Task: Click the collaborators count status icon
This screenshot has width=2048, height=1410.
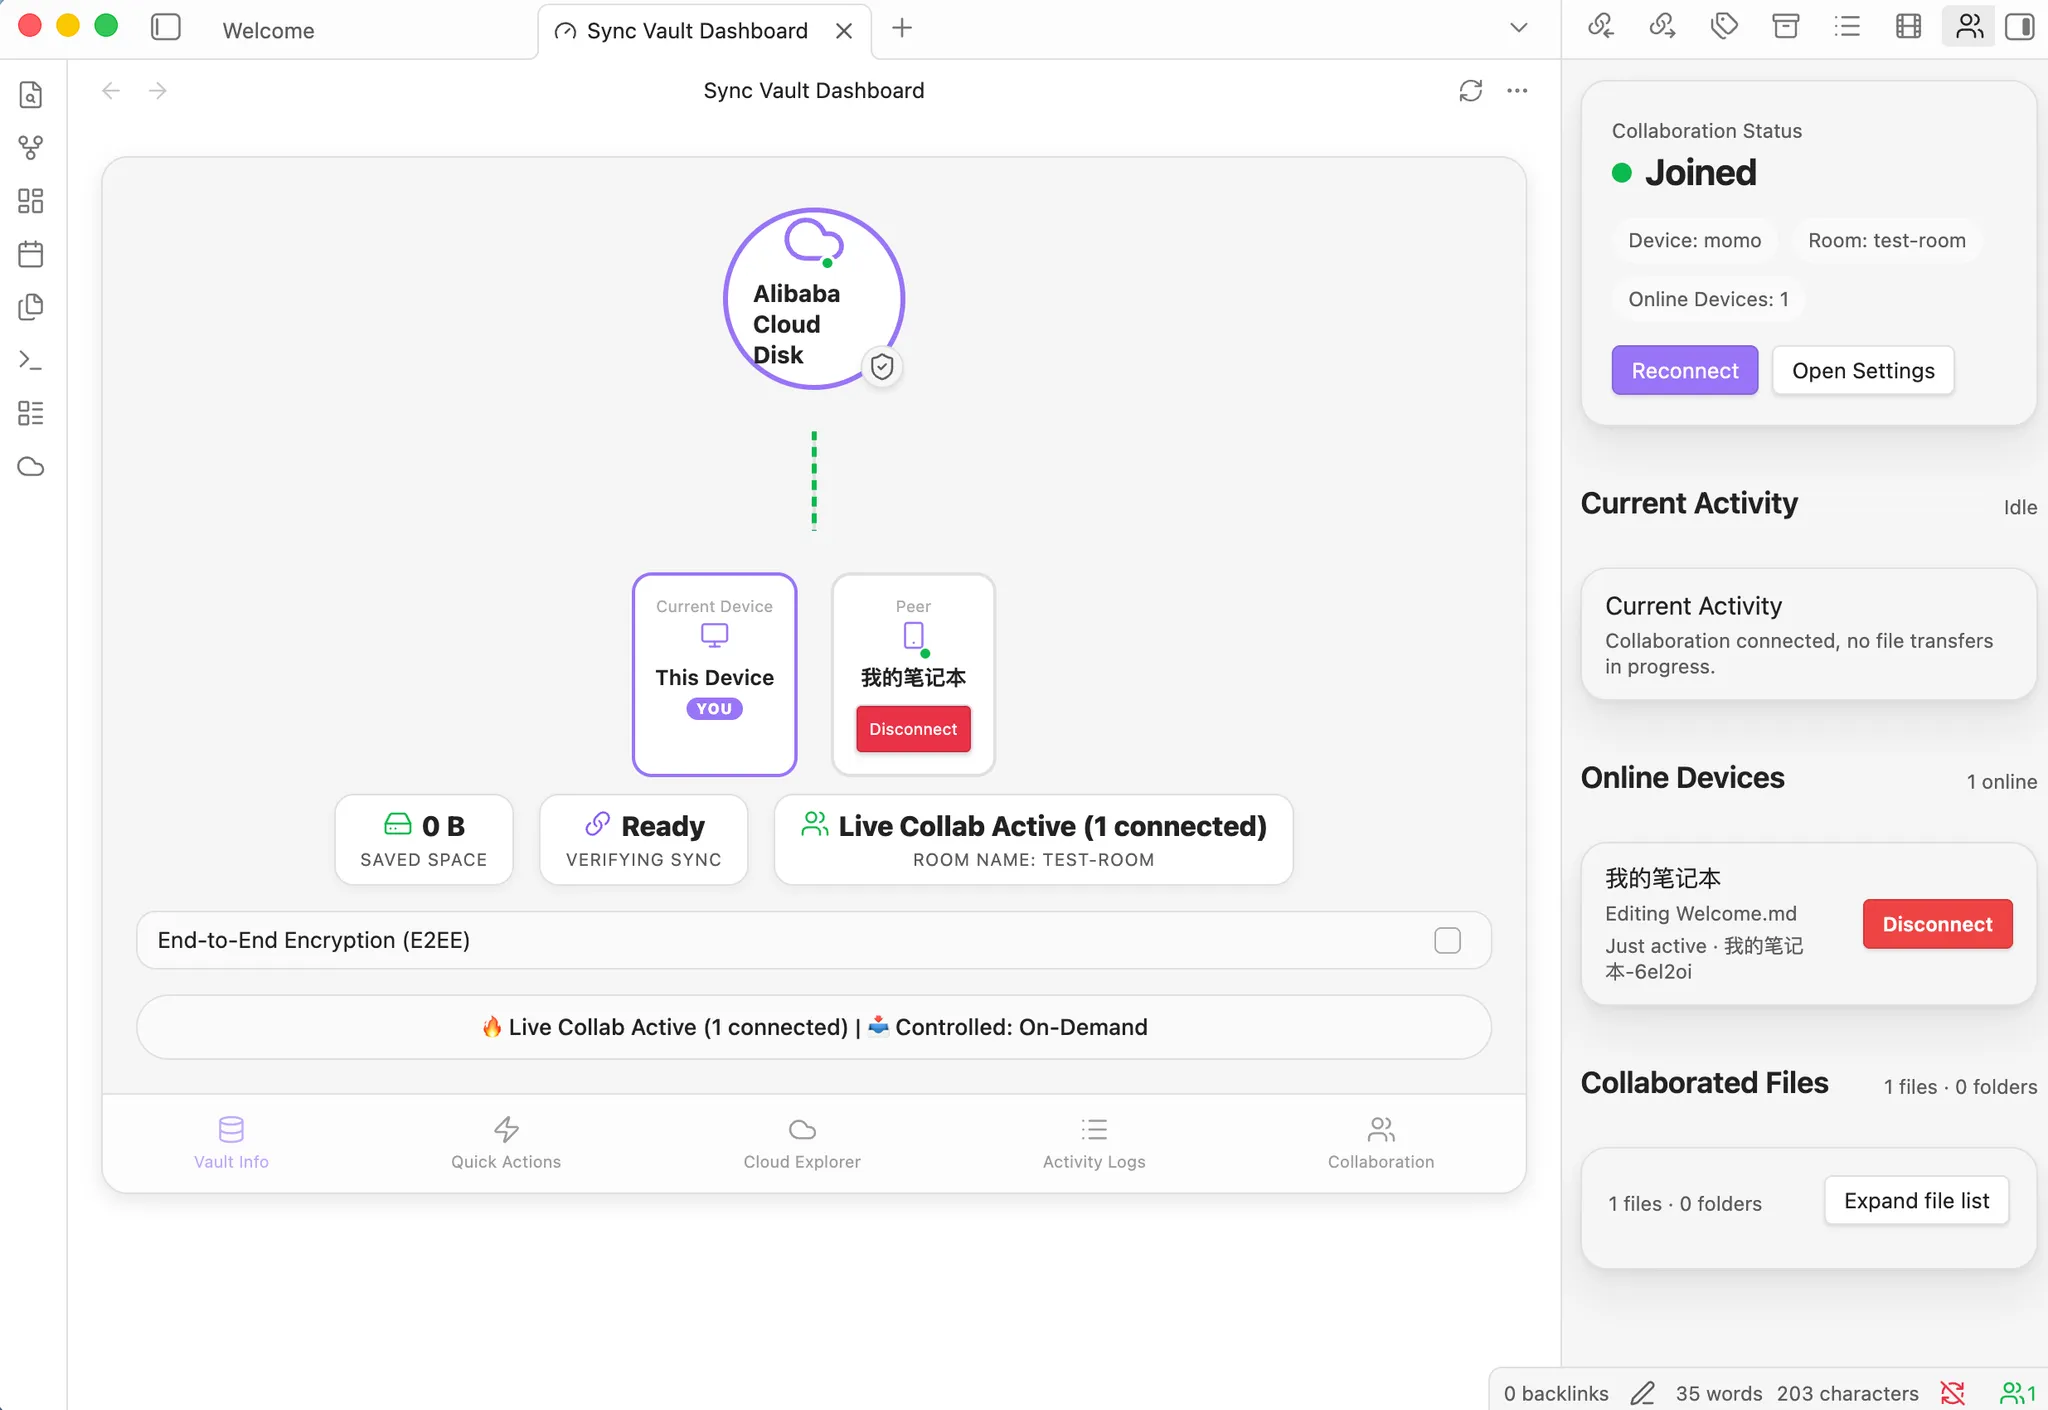Action: [2017, 1394]
